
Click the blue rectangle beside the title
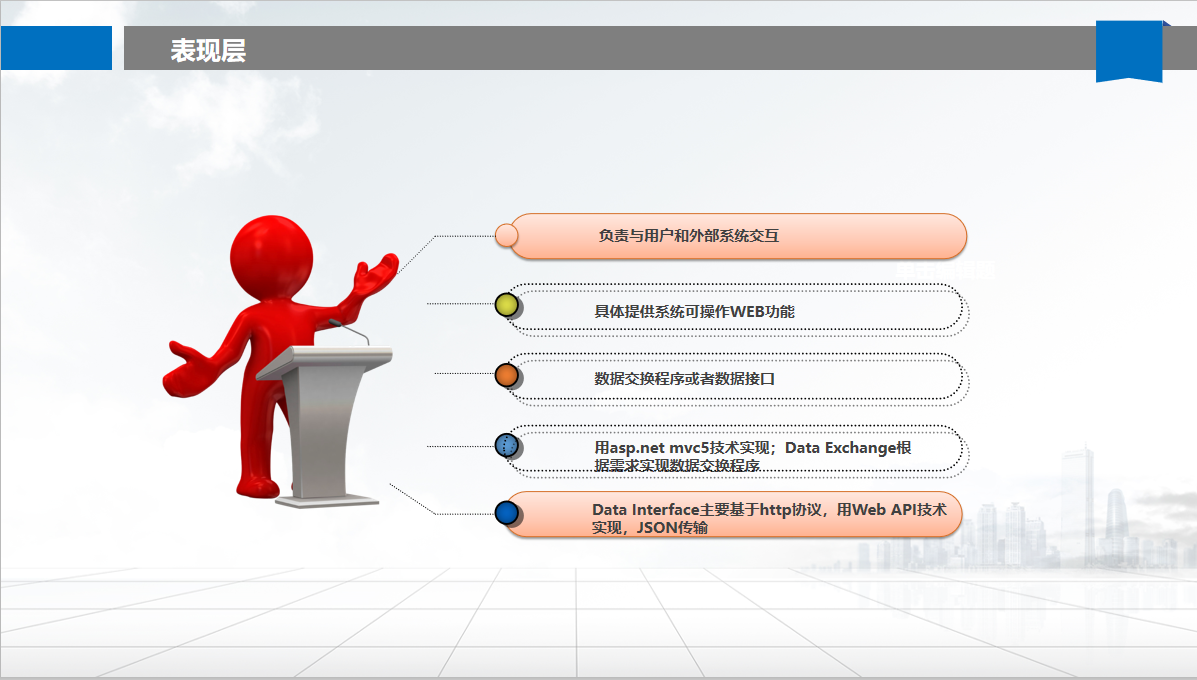(56, 48)
